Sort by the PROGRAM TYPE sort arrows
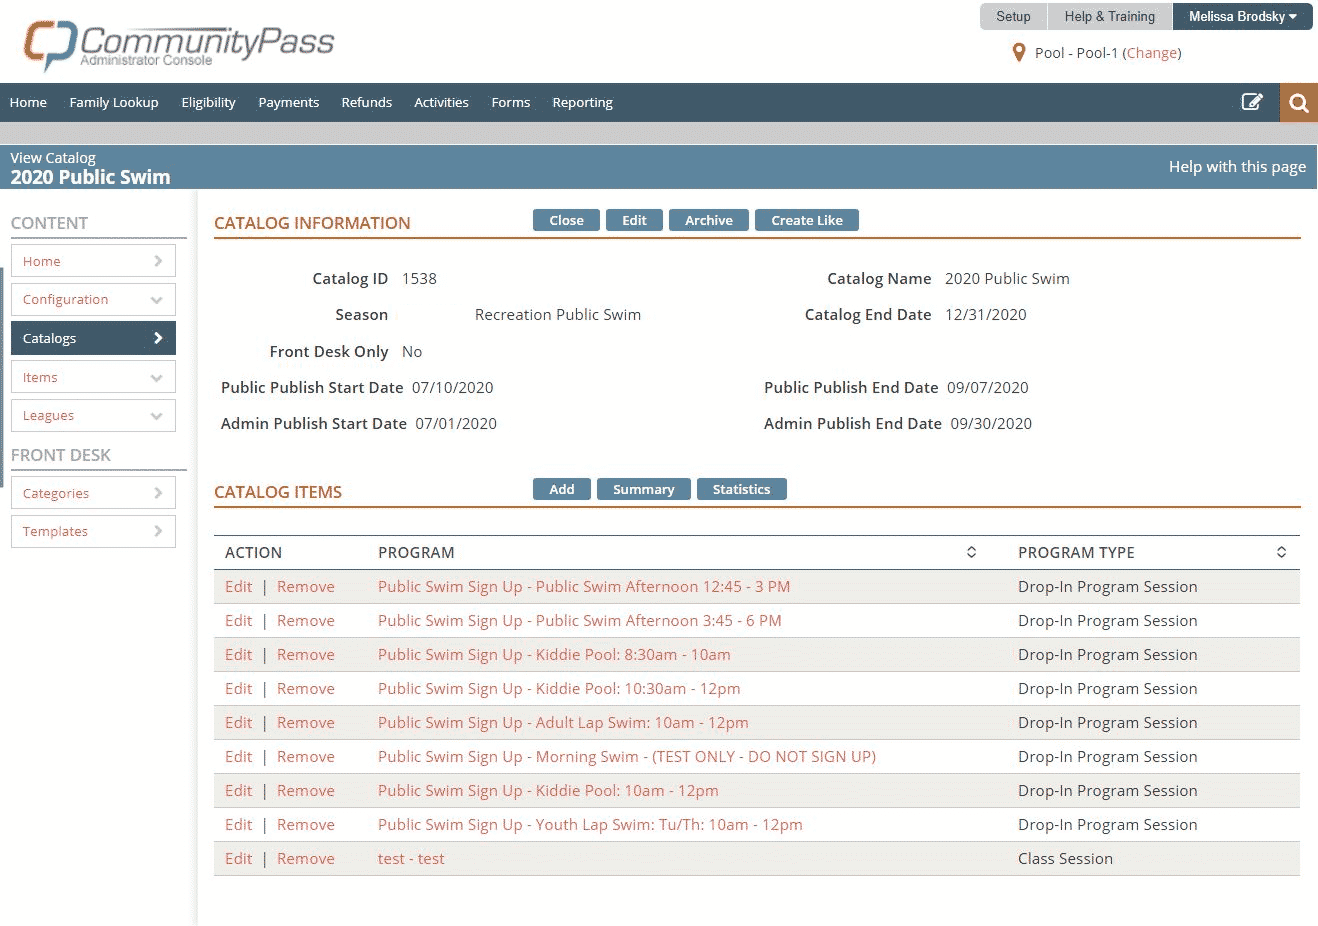1318x926 pixels. [1281, 552]
